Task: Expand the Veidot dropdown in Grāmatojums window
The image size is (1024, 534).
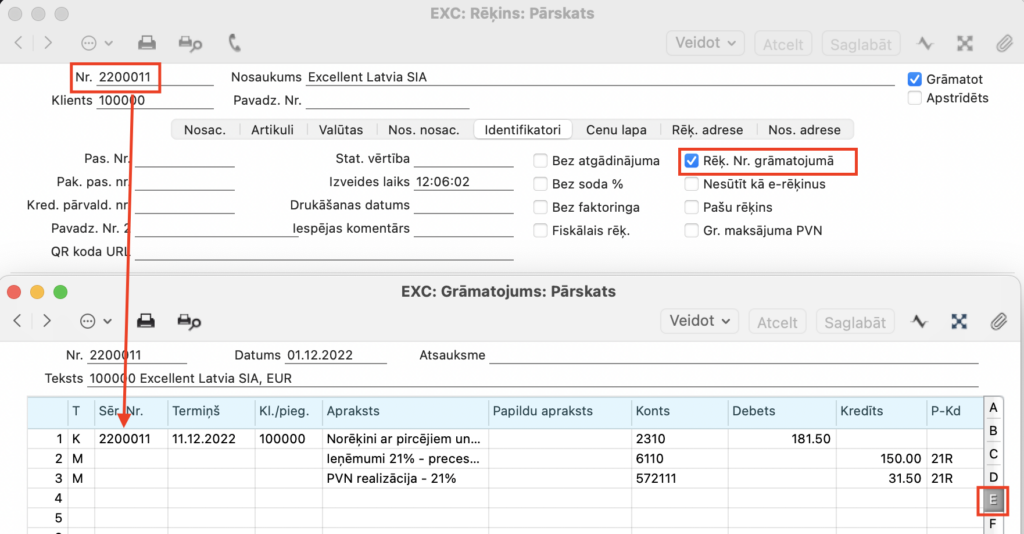Action: [697, 321]
